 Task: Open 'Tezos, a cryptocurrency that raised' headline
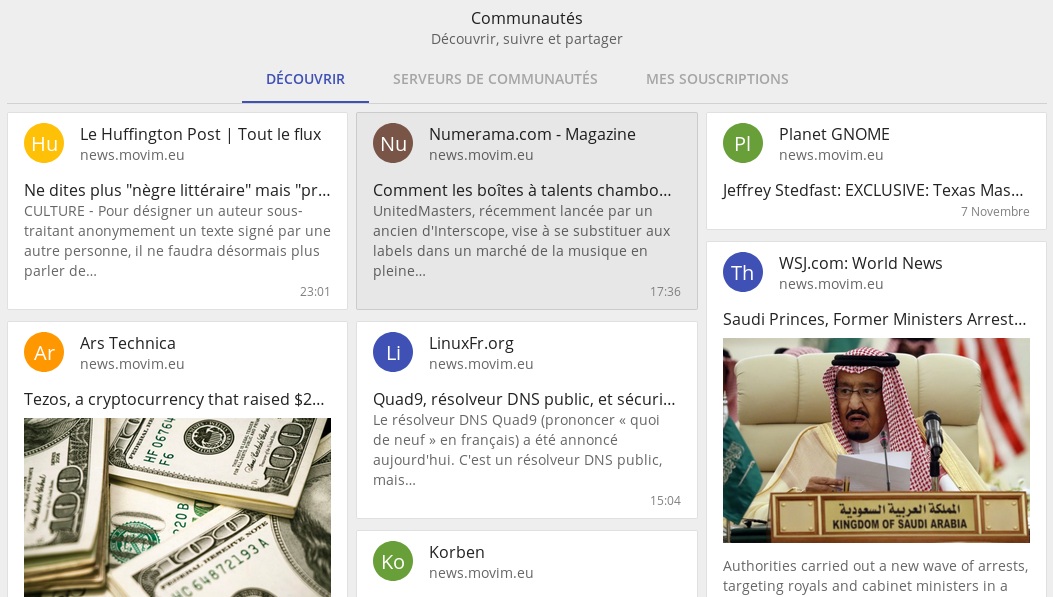click(174, 400)
